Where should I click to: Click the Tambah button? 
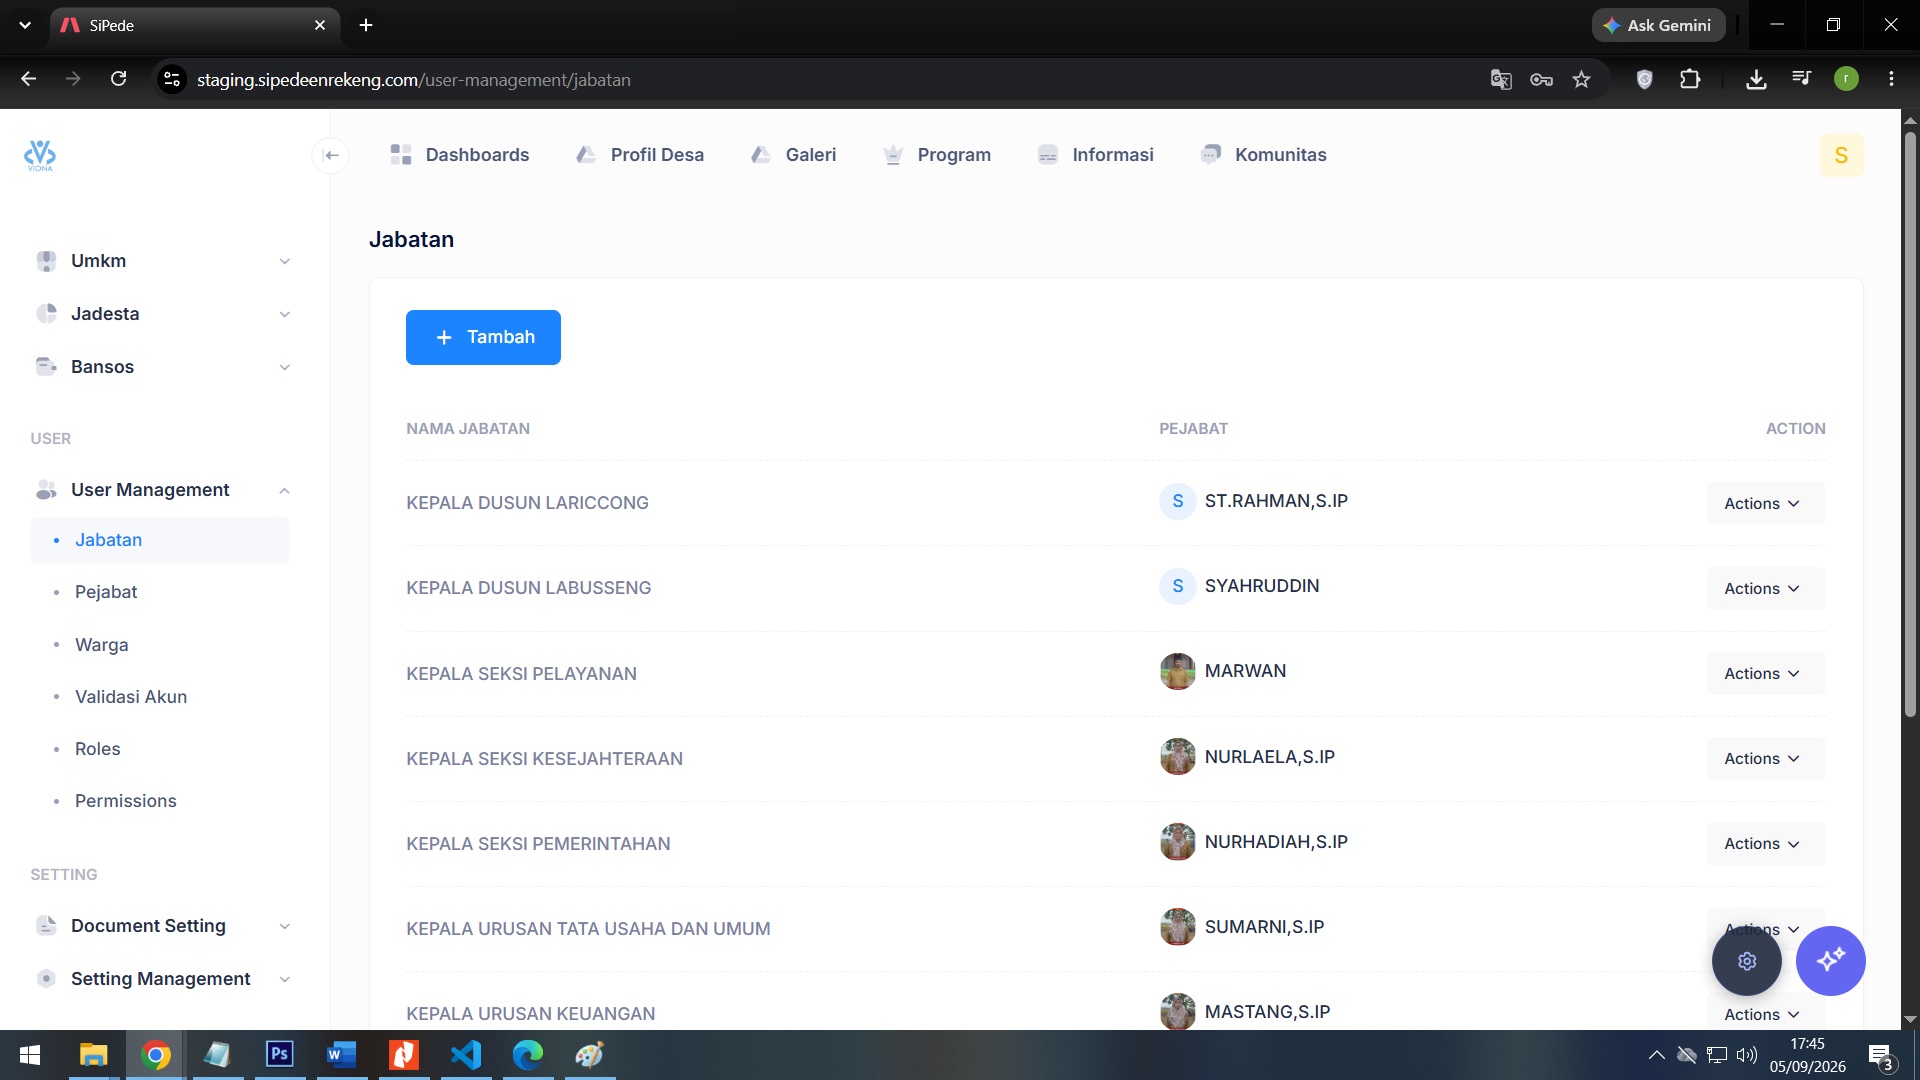coord(483,337)
